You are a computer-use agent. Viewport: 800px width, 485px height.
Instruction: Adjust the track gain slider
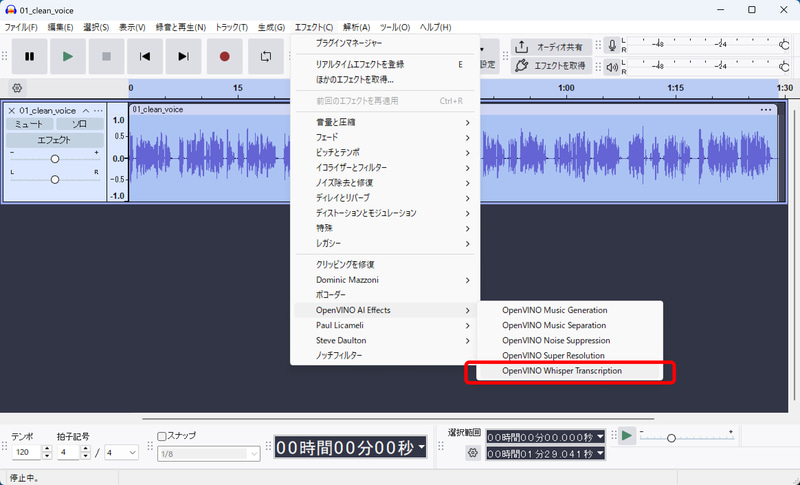coord(55,159)
